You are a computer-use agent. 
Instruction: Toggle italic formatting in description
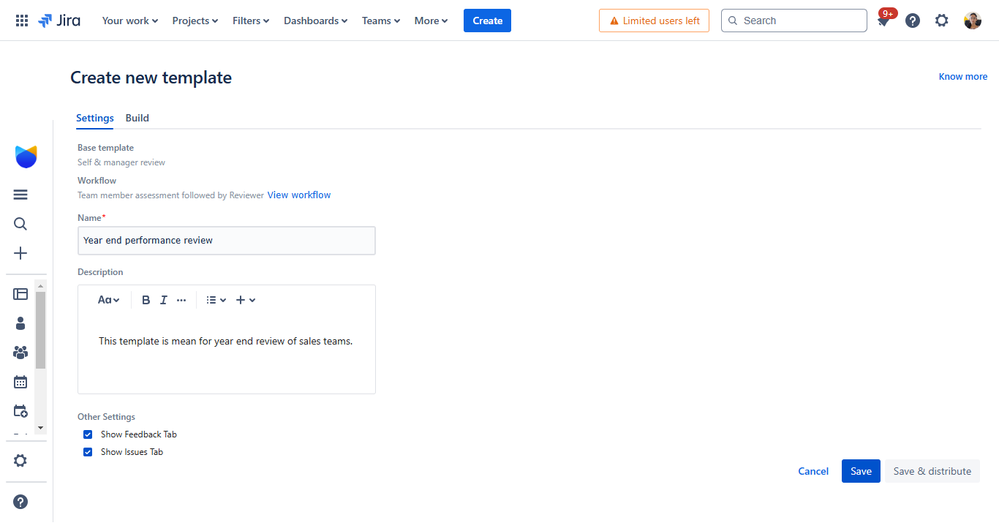tap(163, 300)
